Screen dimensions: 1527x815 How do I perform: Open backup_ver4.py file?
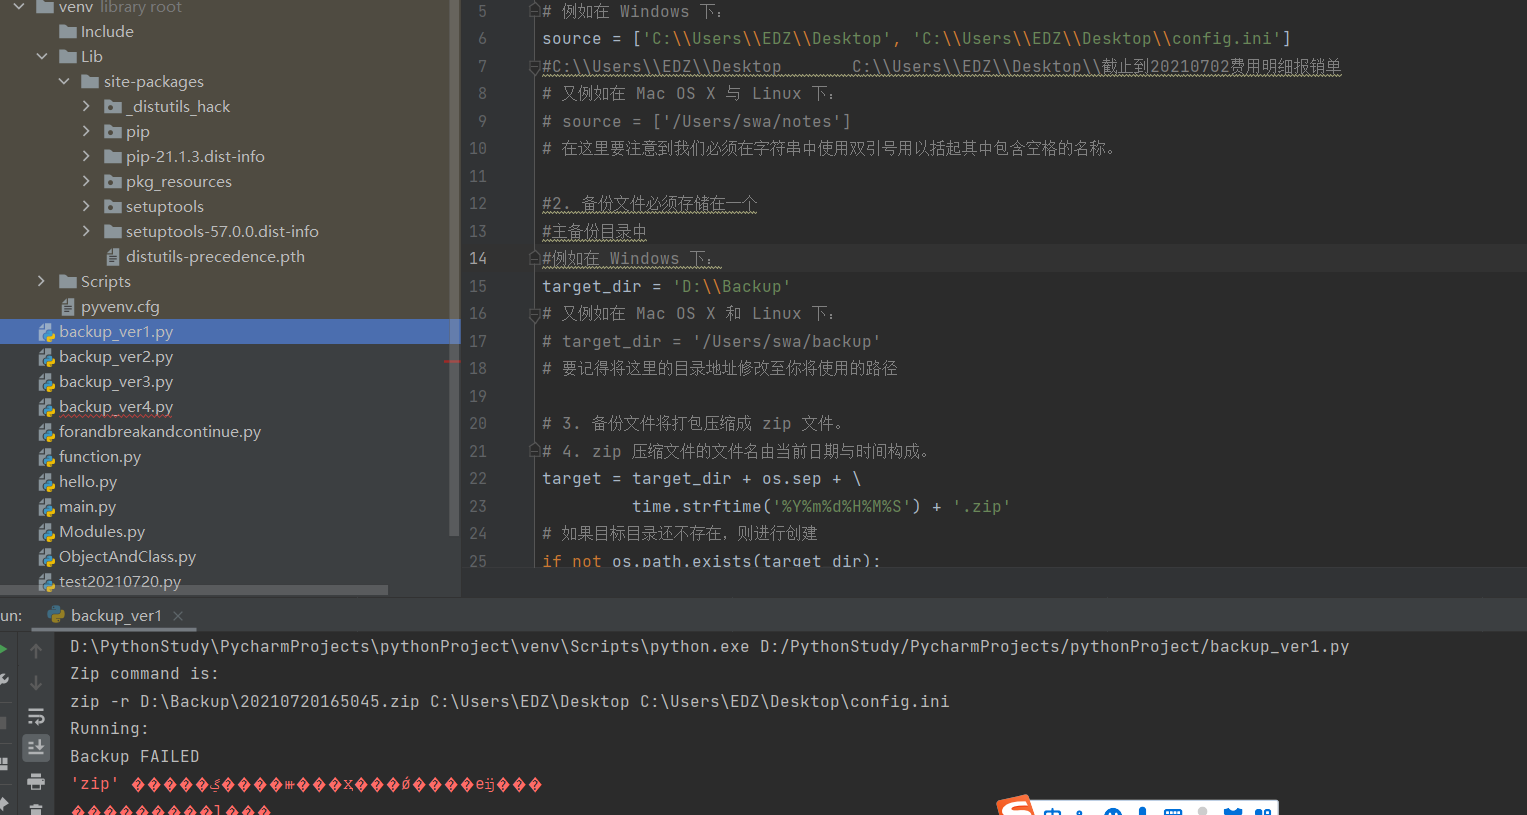[116, 406]
